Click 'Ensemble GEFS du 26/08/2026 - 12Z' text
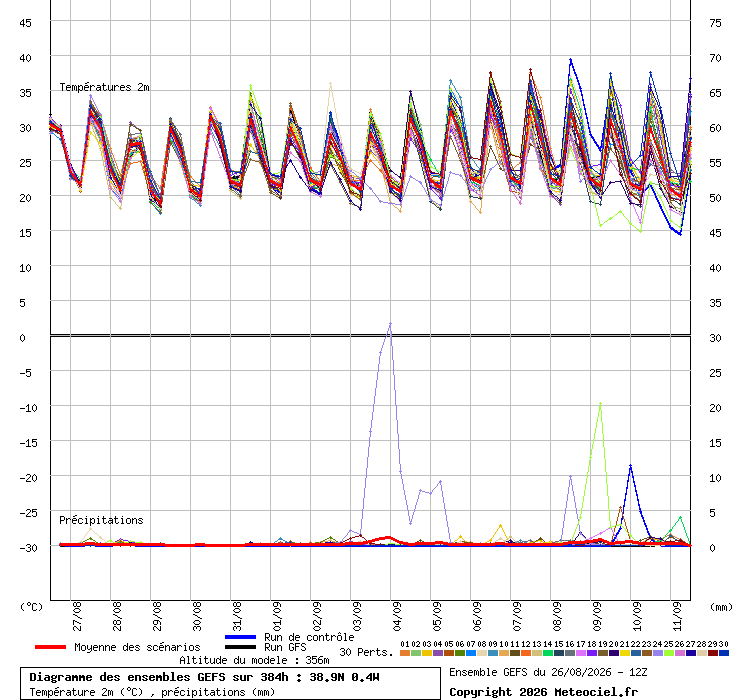740x700 pixels. pos(548,672)
